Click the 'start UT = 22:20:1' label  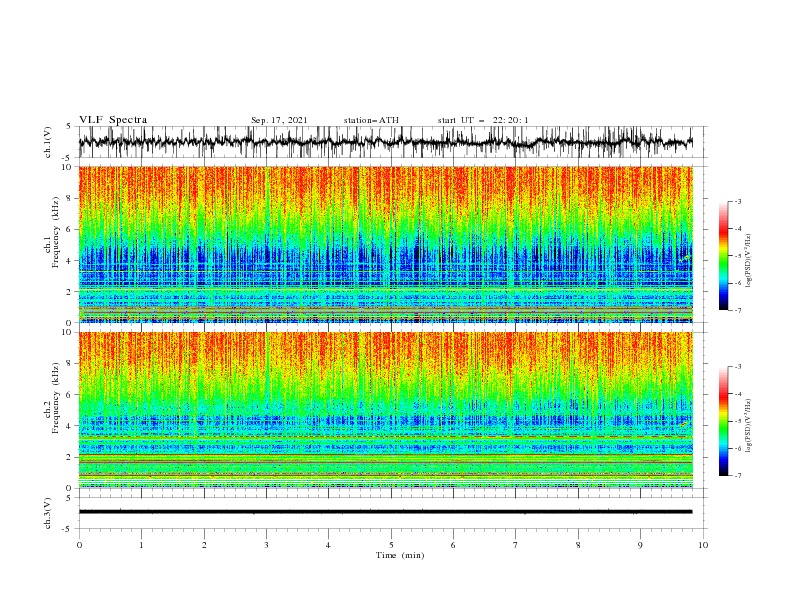483,120
